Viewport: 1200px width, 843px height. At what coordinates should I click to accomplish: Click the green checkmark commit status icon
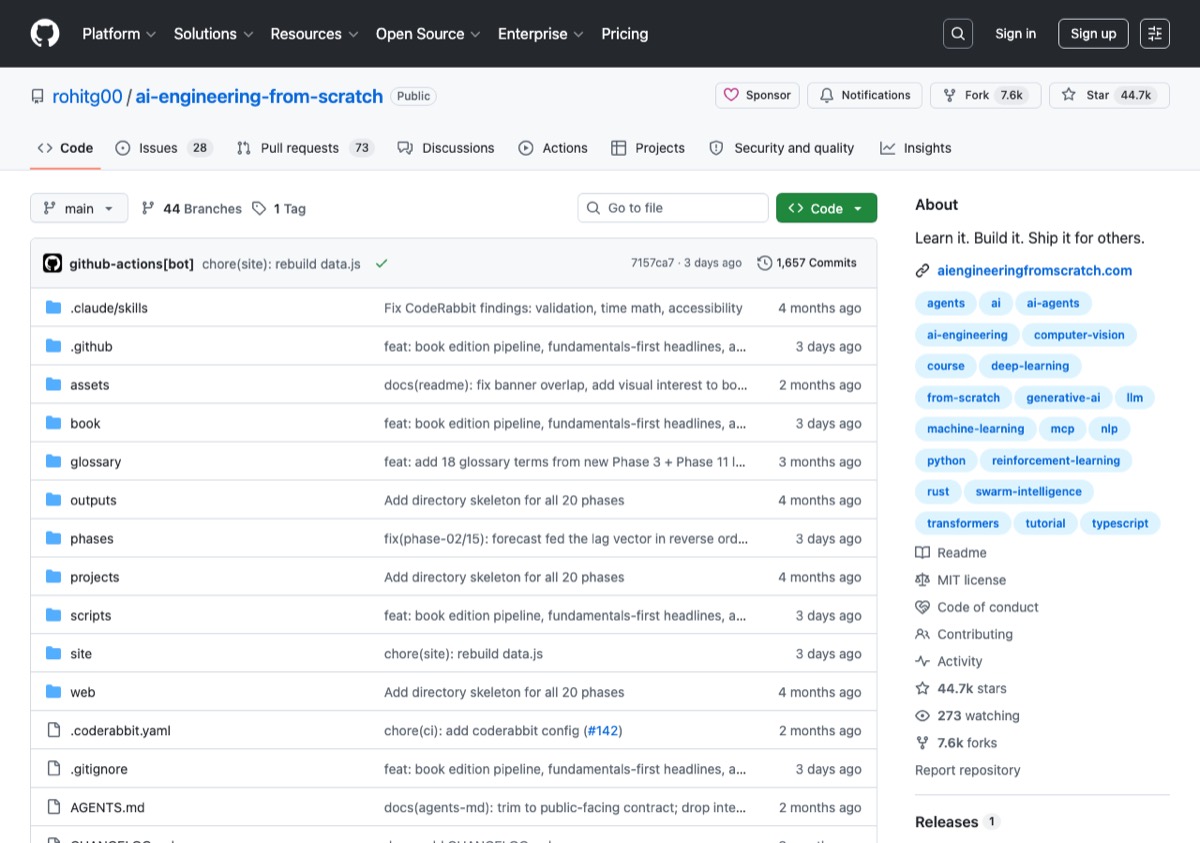[x=381, y=264]
